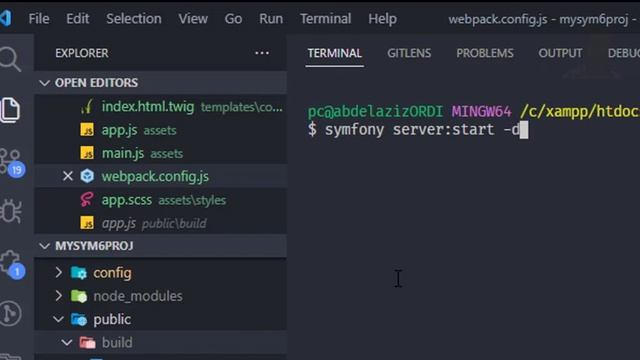
Task: Click the JS icon of app.js public\build
Action: pos(87,223)
